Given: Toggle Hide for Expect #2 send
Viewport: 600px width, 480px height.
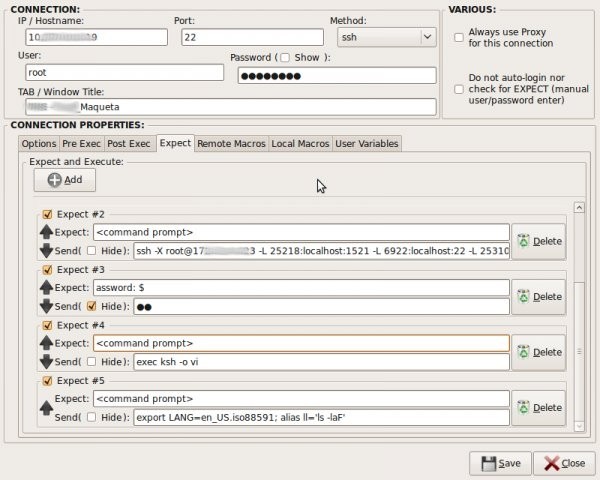Looking at the screenshot, I should pos(91,251).
